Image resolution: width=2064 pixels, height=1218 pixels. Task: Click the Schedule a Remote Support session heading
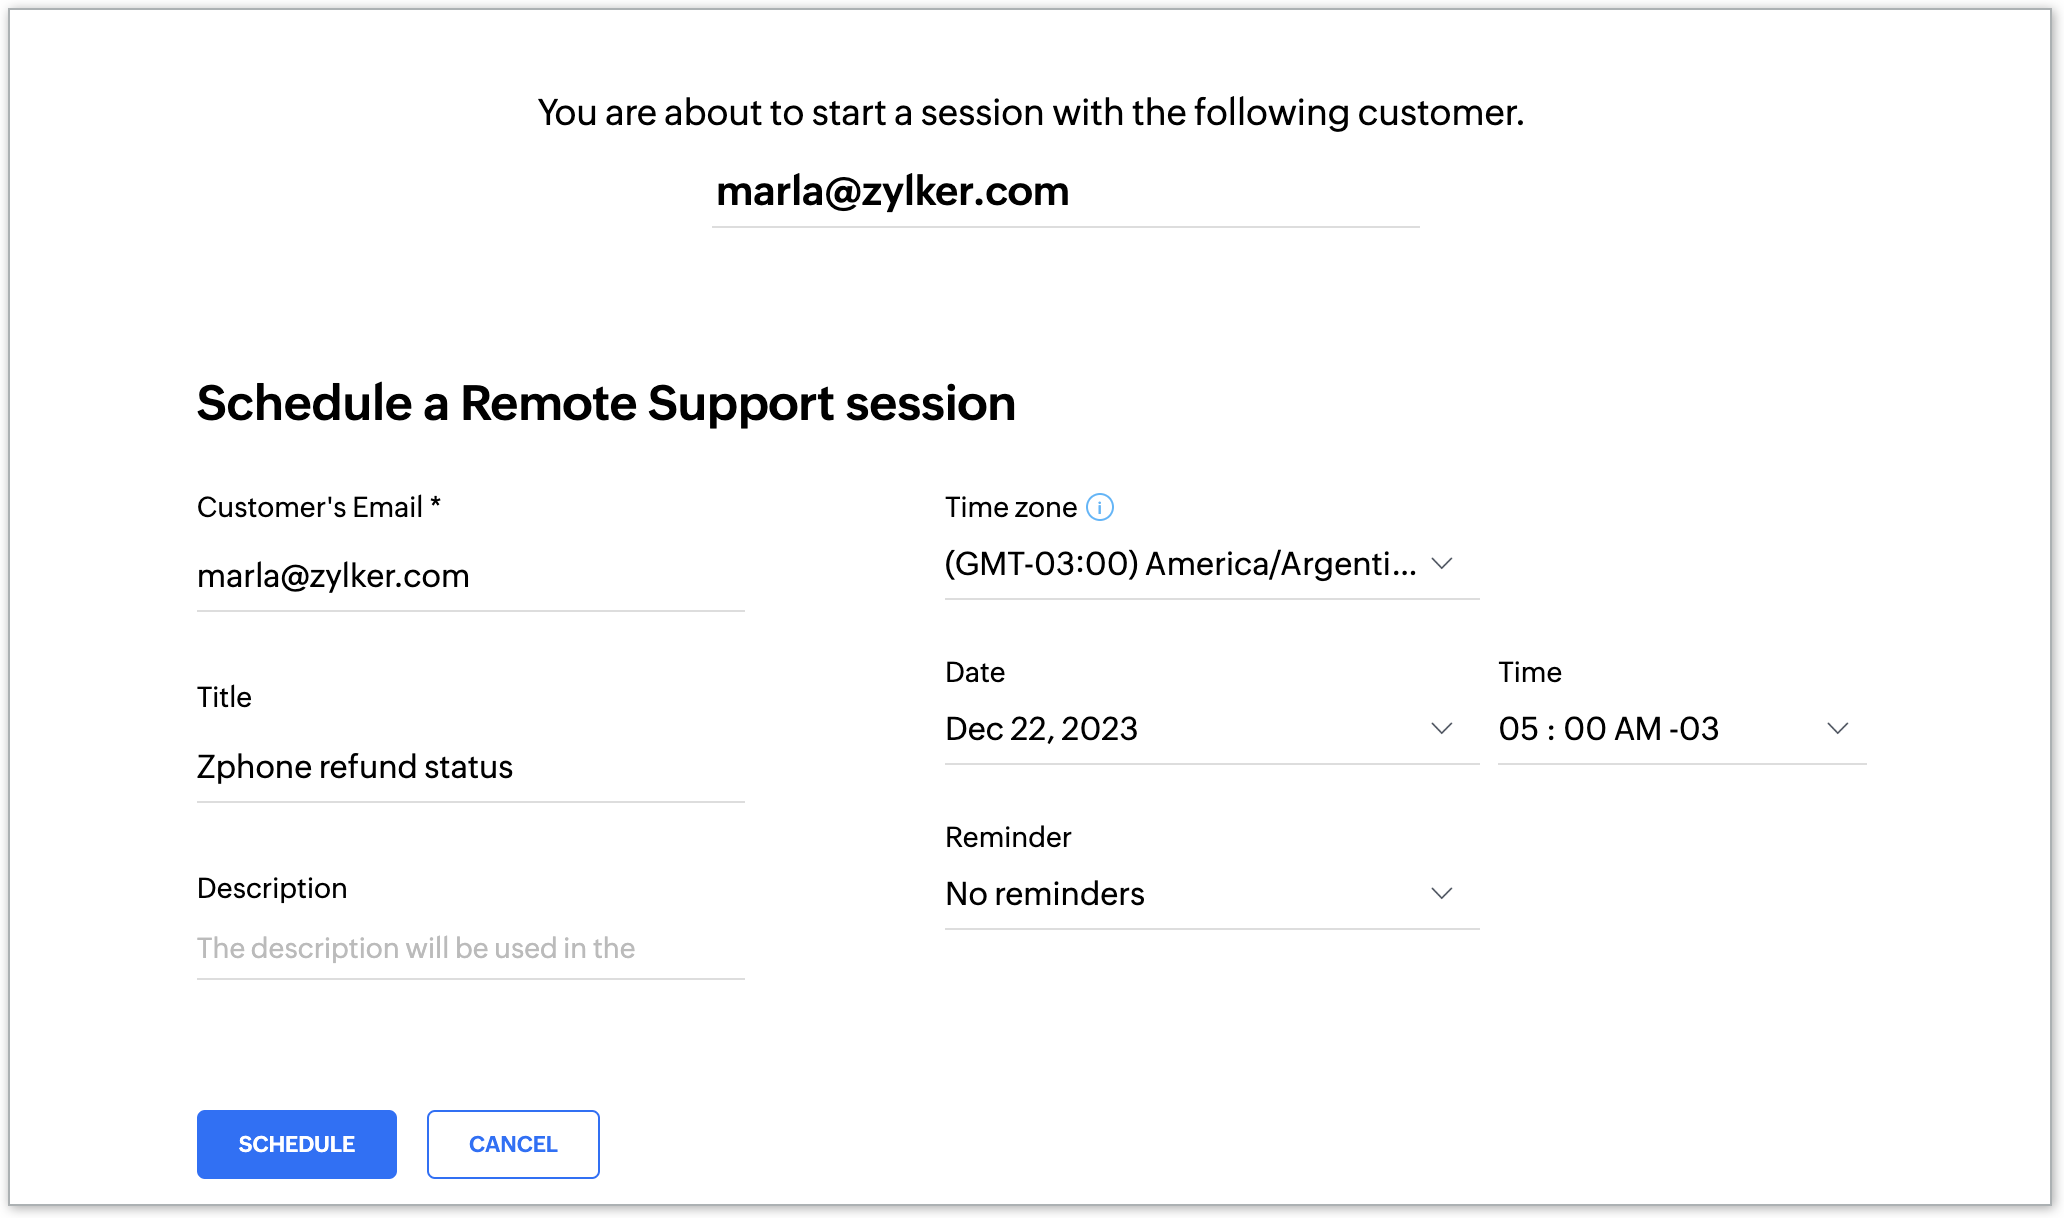[x=606, y=403]
